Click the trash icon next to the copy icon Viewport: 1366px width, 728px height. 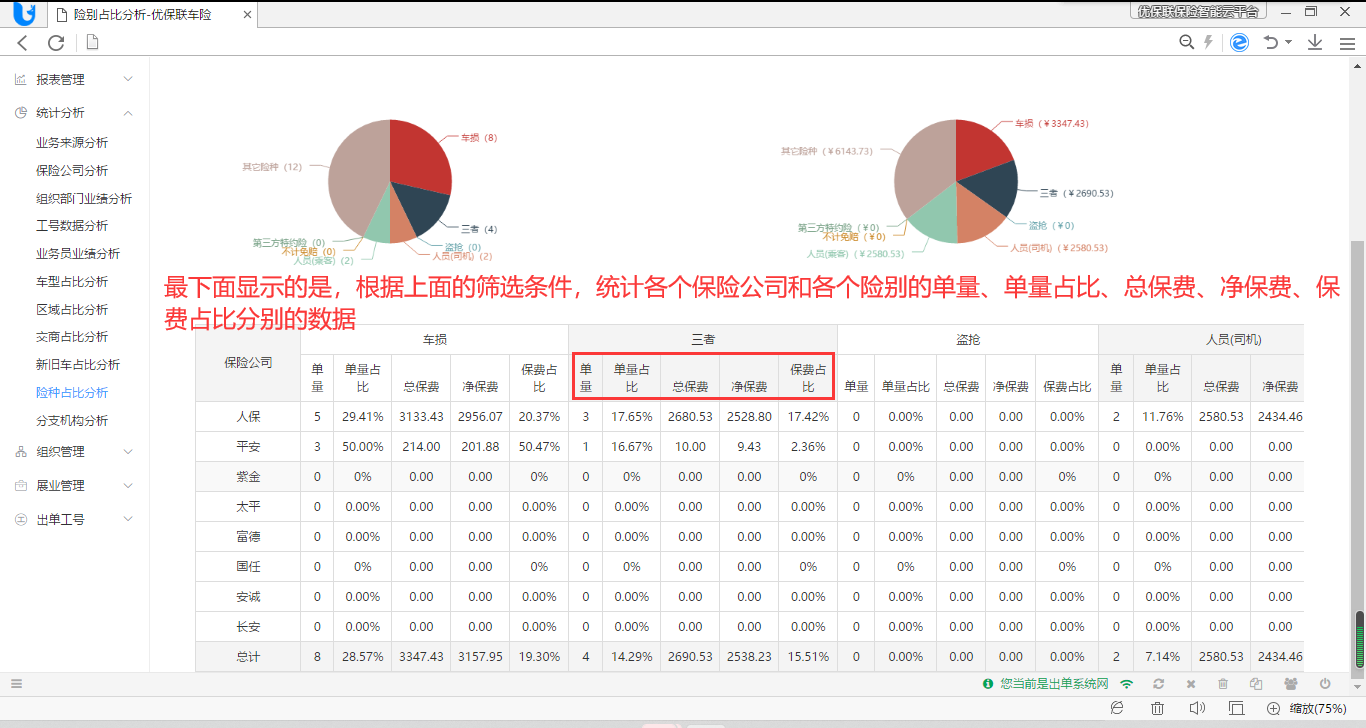coord(1223,684)
